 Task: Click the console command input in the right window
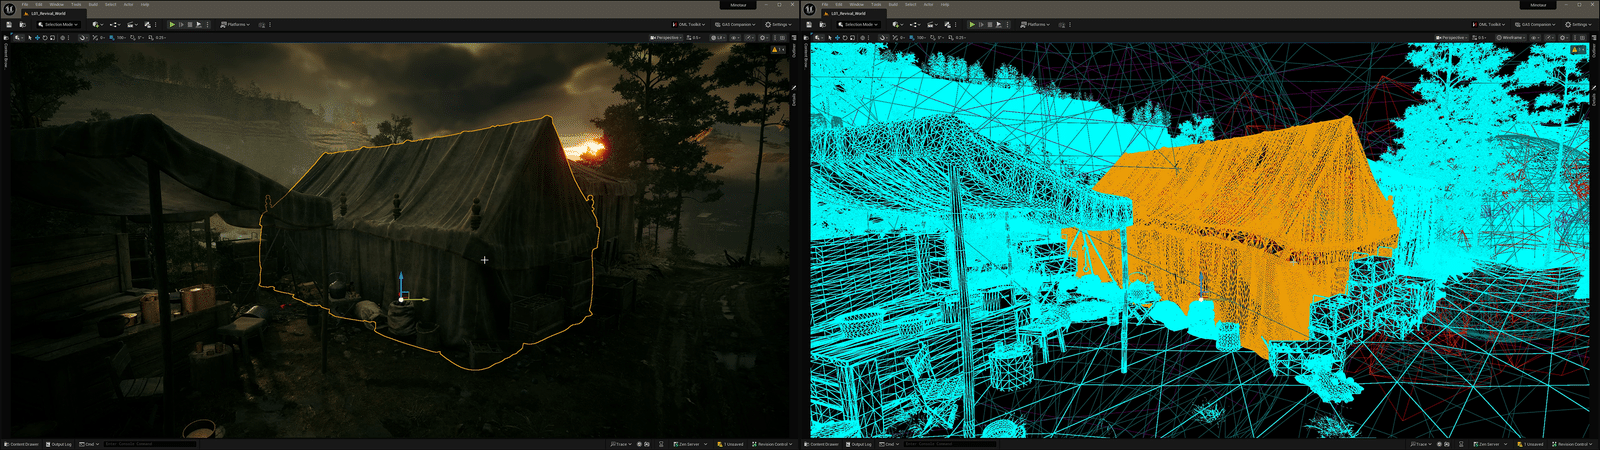[950, 444]
